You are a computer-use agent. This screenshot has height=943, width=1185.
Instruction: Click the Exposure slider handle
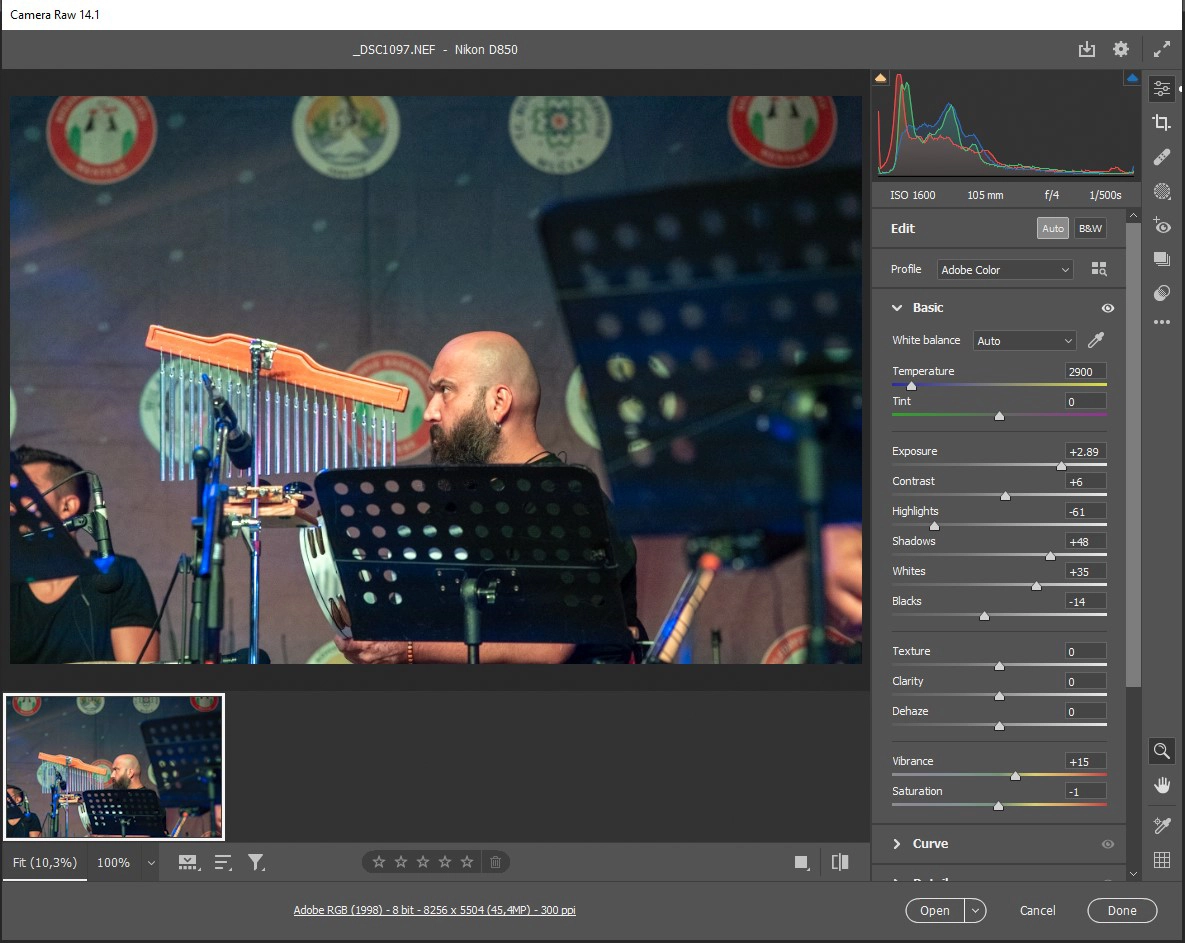[x=1061, y=466]
